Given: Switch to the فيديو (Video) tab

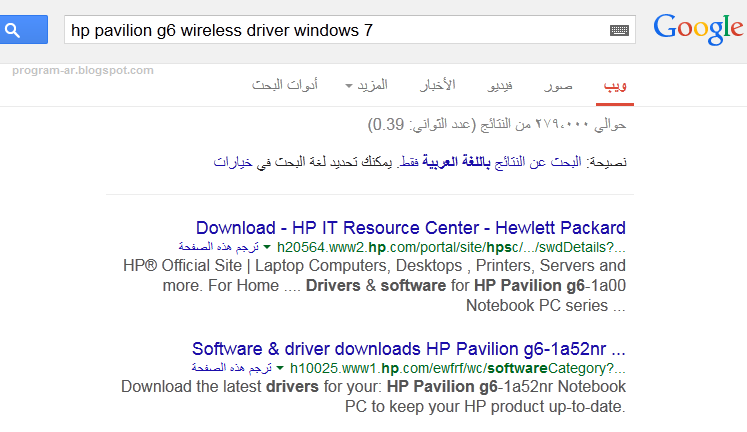Looking at the screenshot, I should (500, 86).
